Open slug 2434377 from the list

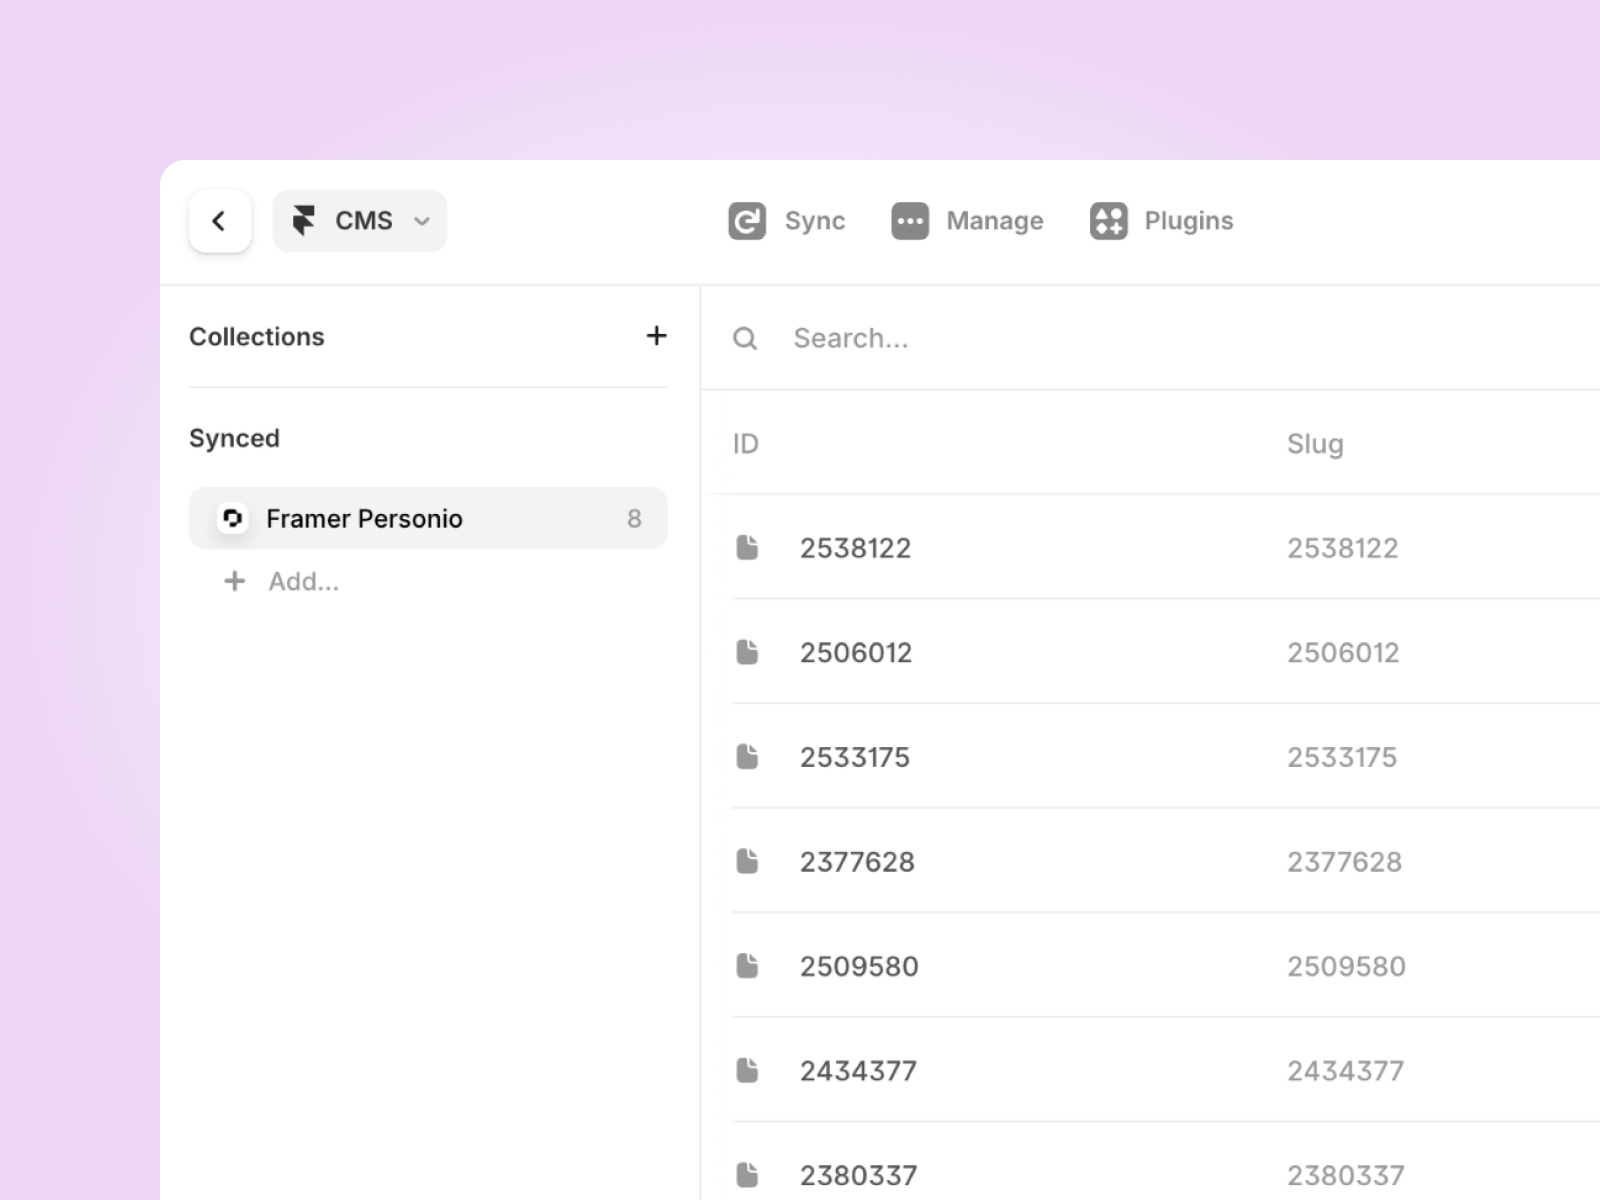1344,1070
